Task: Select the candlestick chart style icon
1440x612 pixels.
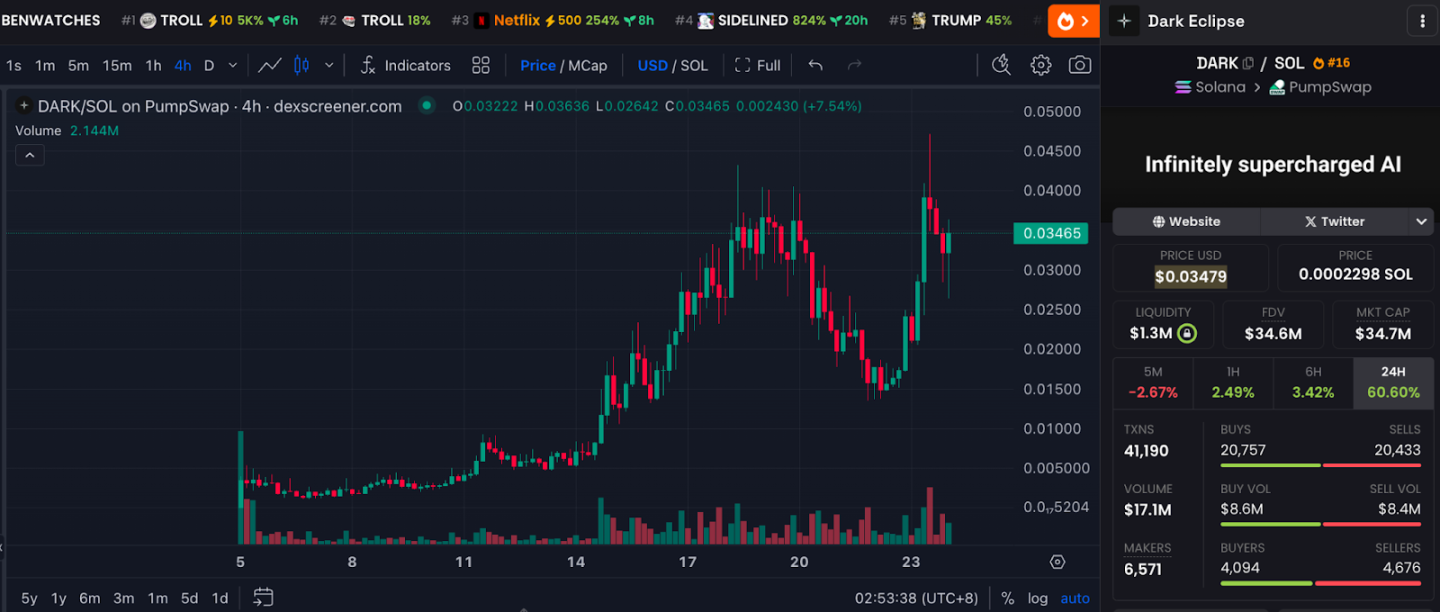Action: point(302,65)
